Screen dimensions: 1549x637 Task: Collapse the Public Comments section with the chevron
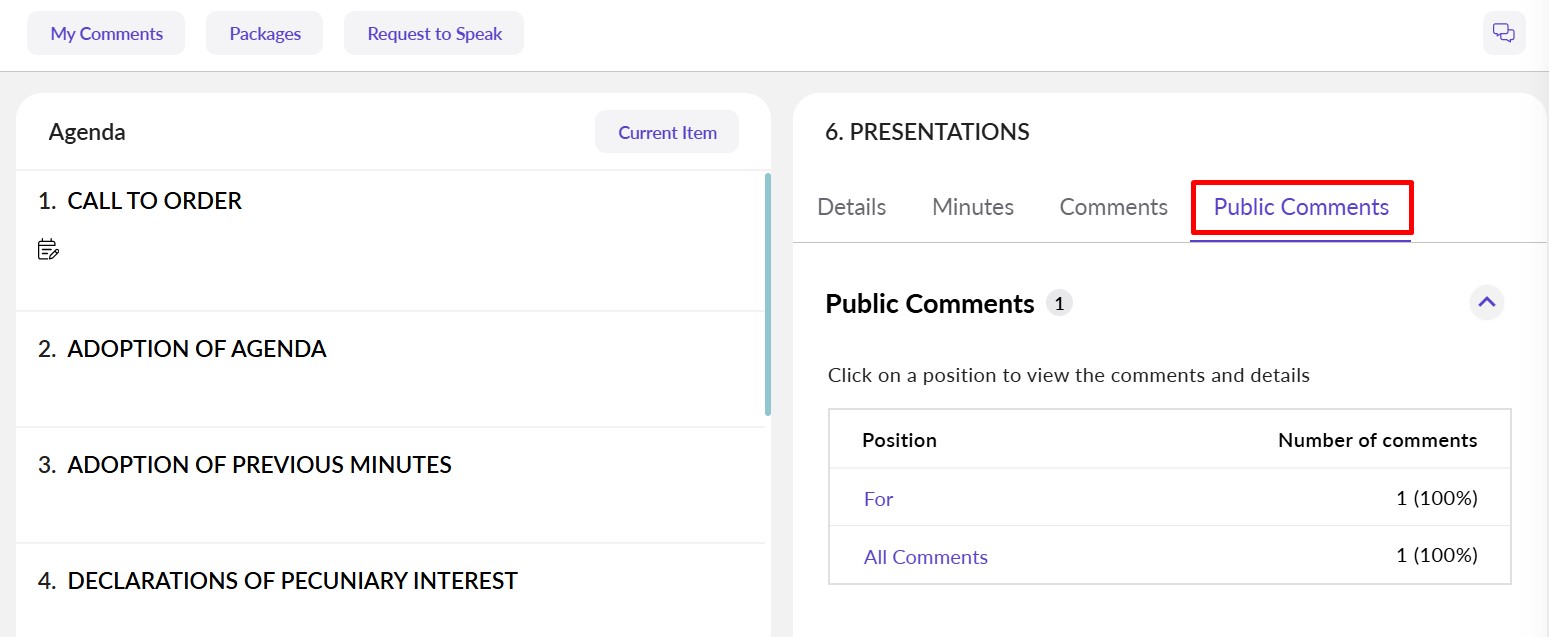pos(1486,302)
